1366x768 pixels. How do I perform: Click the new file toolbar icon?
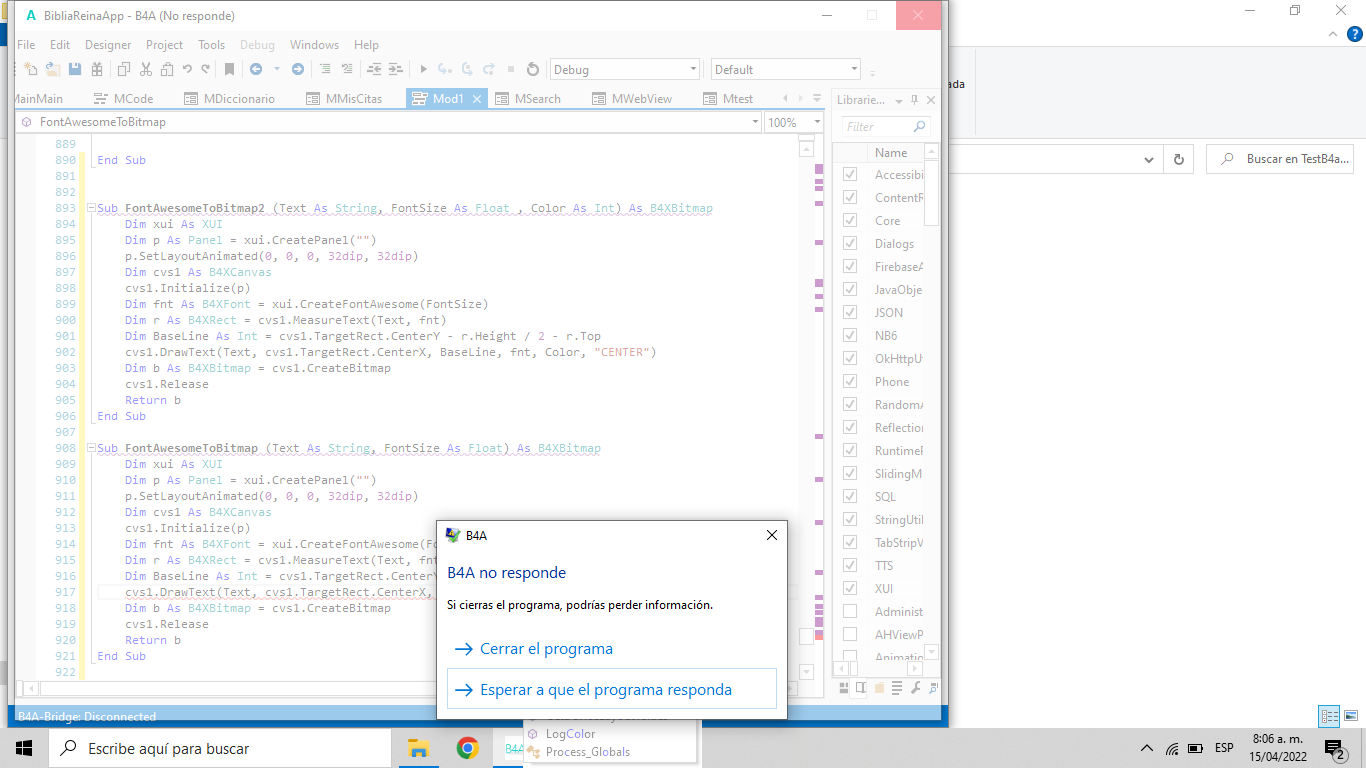click(x=30, y=69)
